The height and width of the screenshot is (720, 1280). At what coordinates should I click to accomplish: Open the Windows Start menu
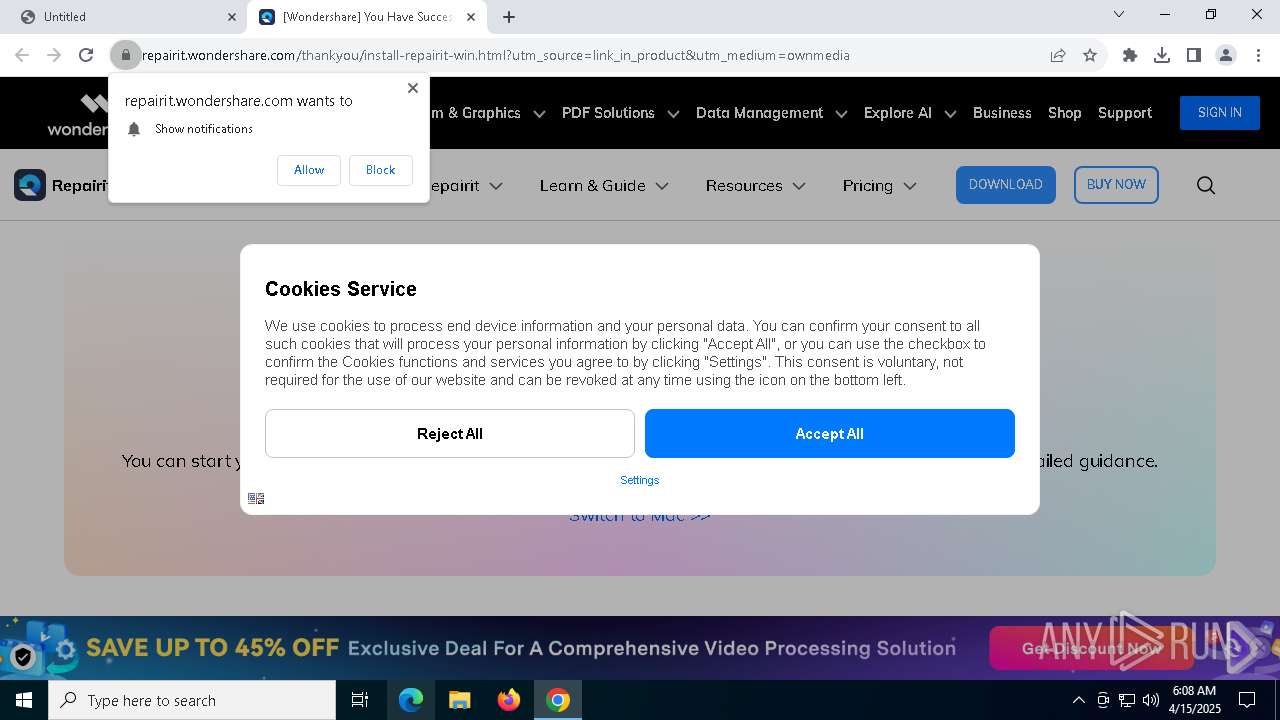pyautogui.click(x=24, y=700)
